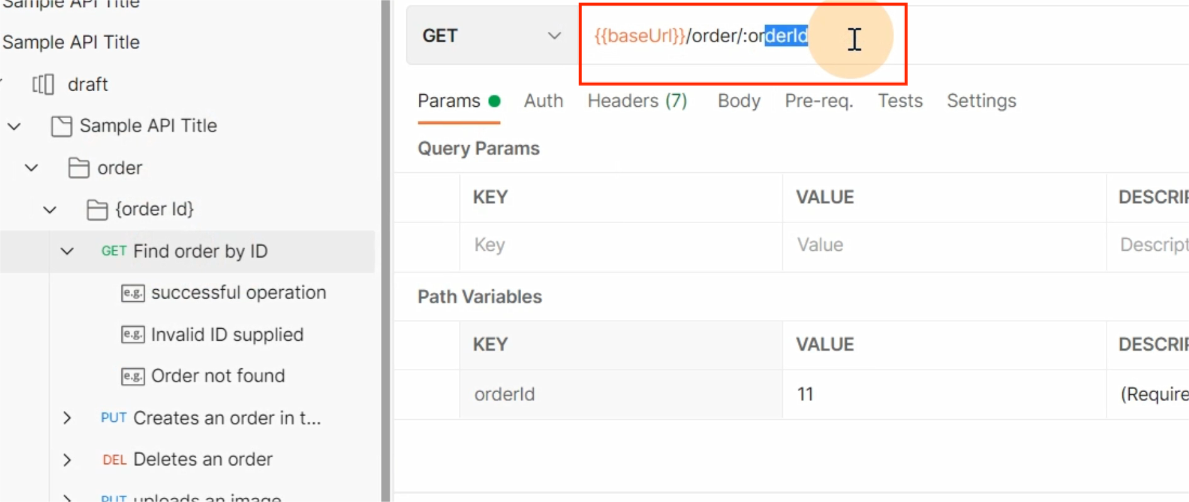Select the PUT Creates an order request
1189x502 pixels.
(x=227, y=418)
